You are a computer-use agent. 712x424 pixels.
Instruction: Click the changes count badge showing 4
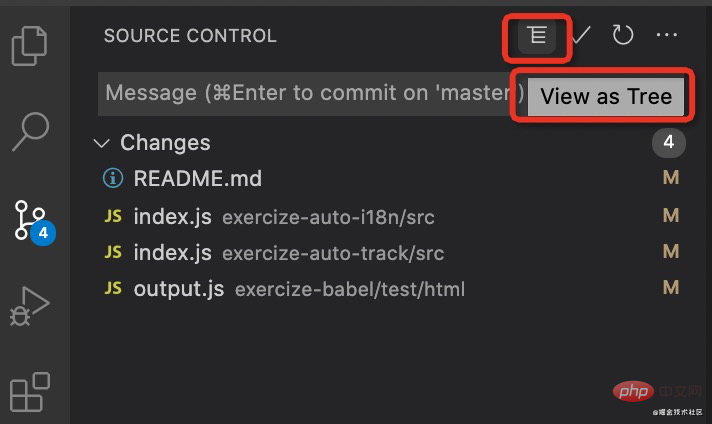[669, 143]
